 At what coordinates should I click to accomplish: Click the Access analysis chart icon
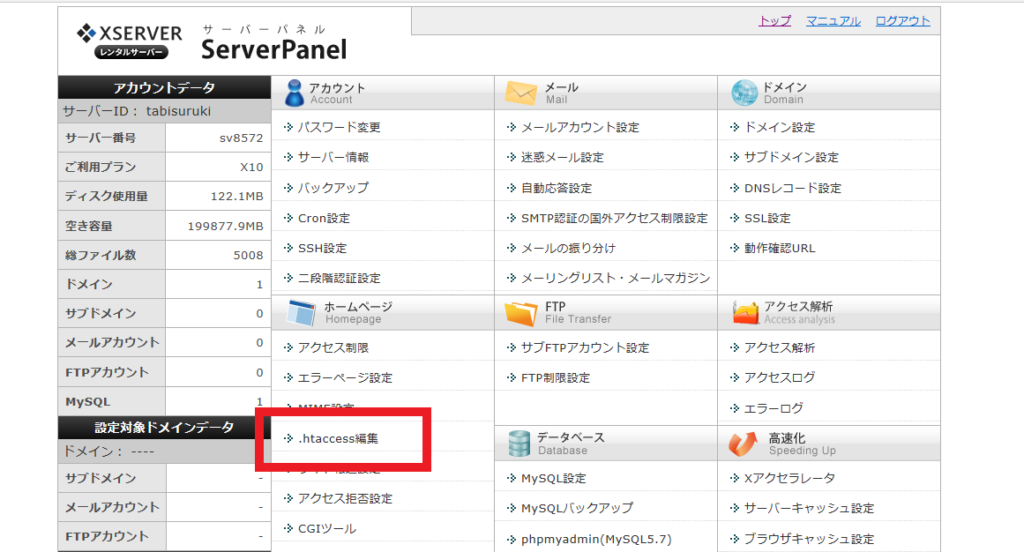click(745, 313)
